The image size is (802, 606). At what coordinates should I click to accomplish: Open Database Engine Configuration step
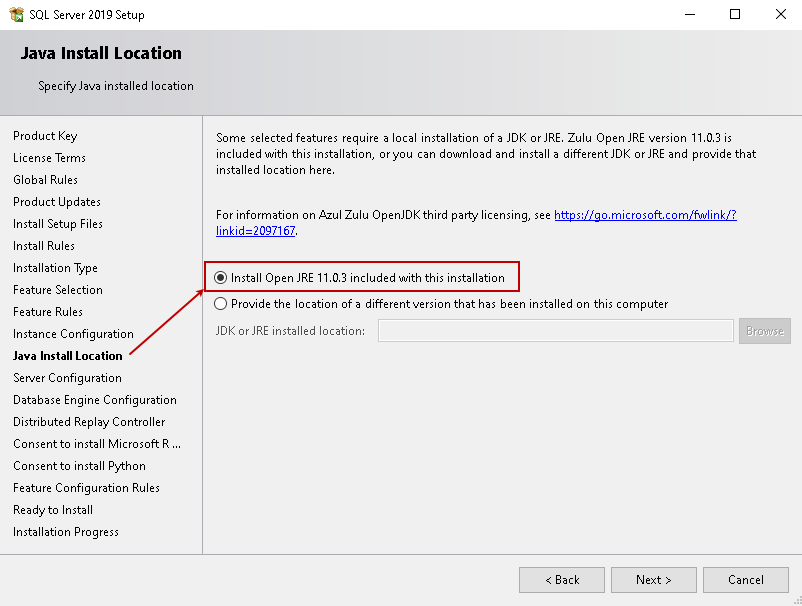[x=95, y=400]
